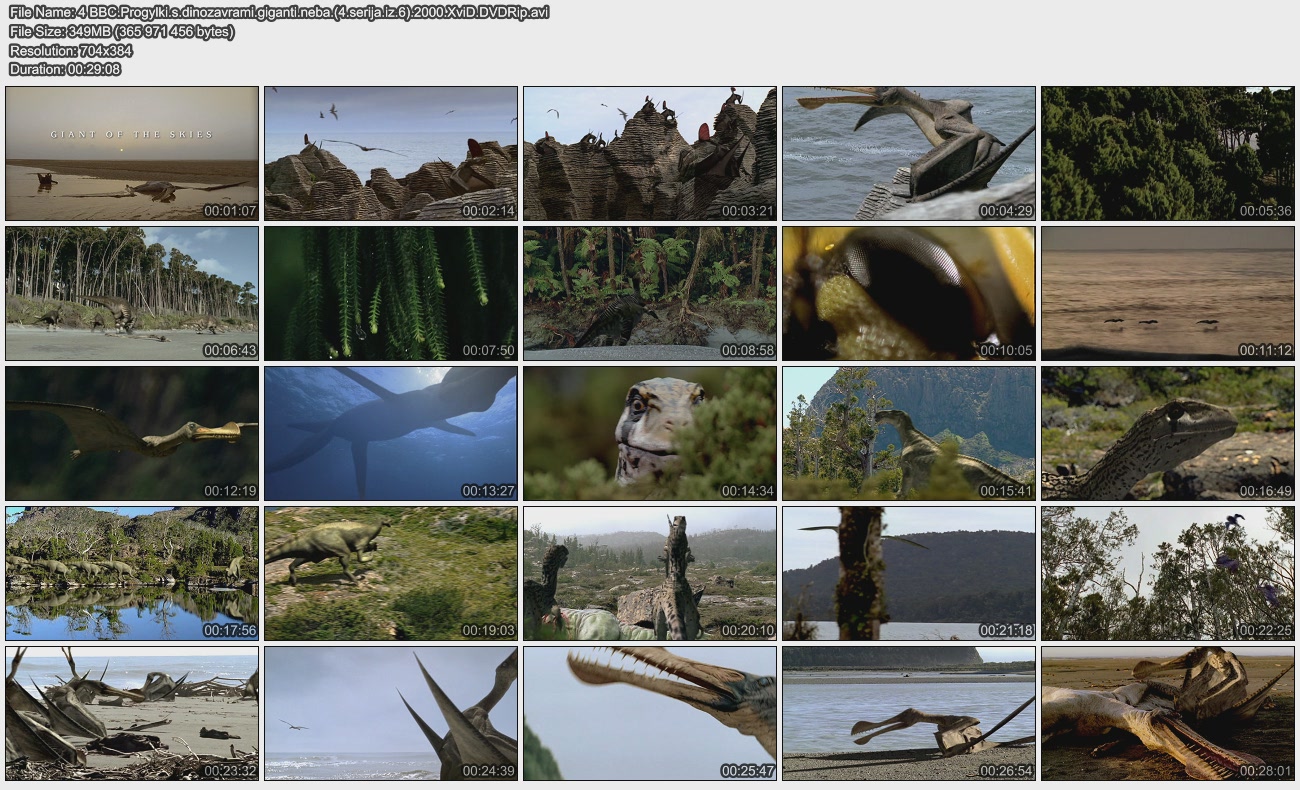Select the sunset sea frame at 00:11:12
Screen dimensions: 1300x790
tap(1168, 293)
